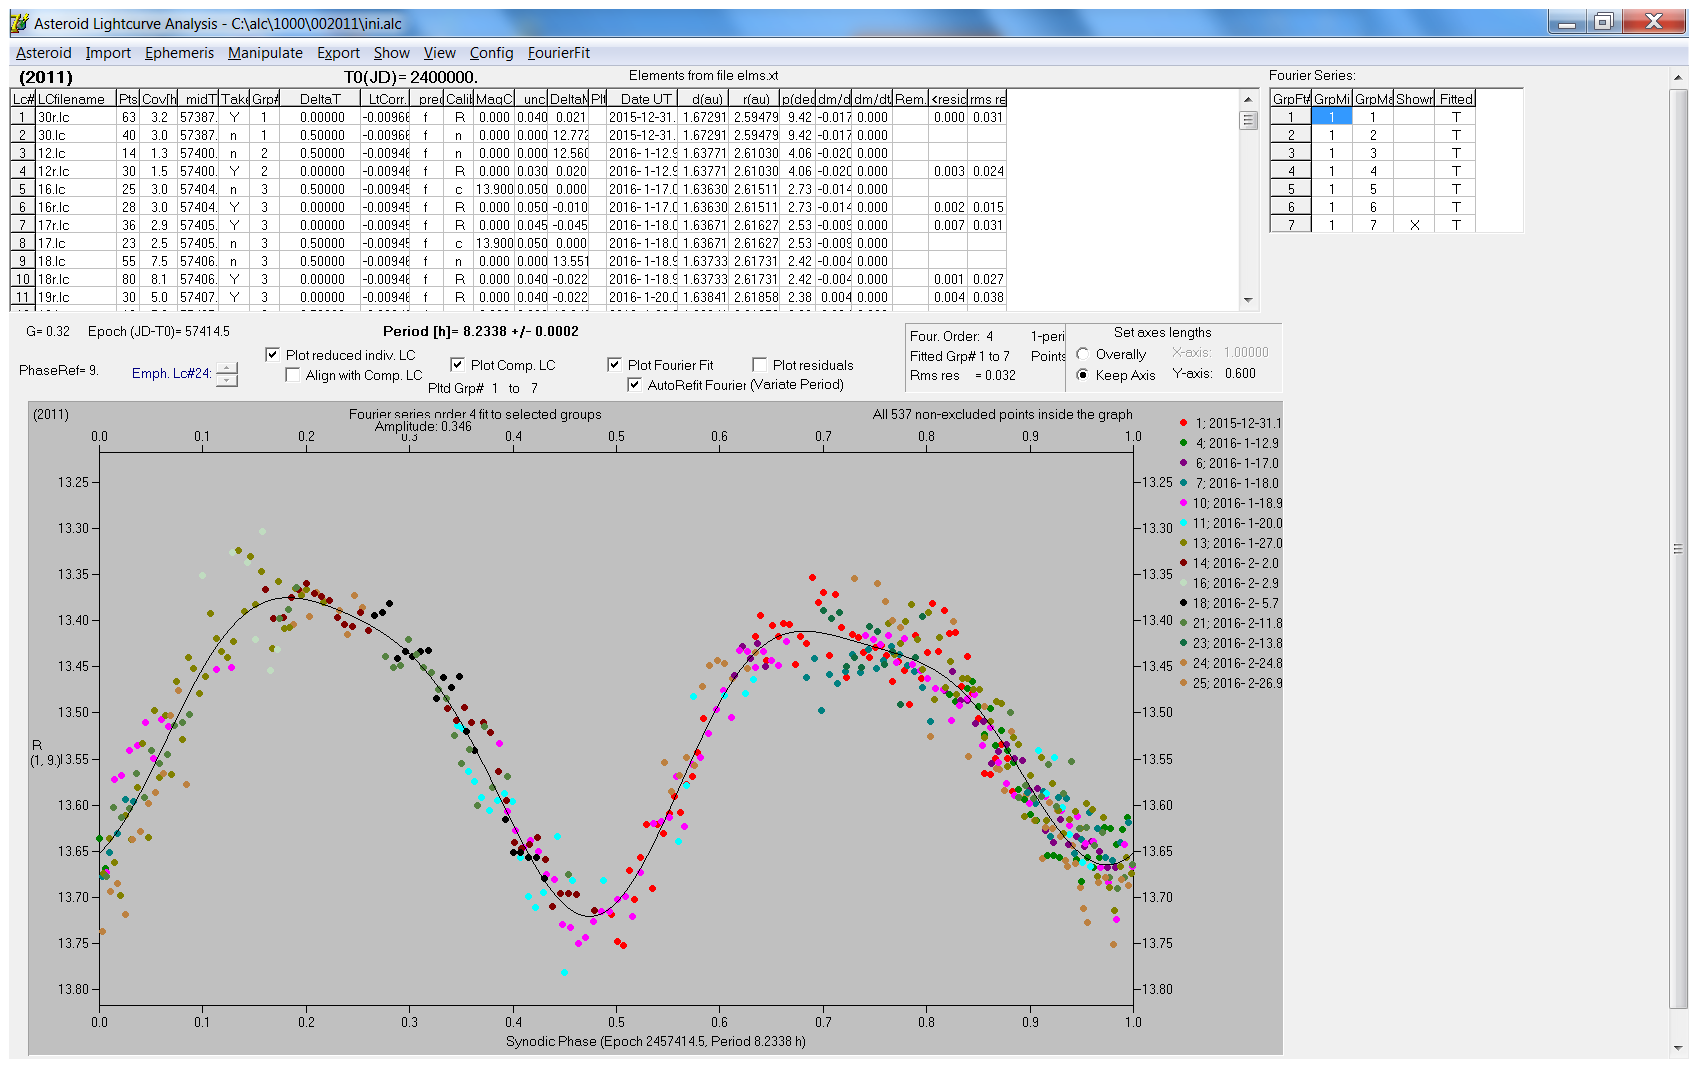Click the Elements from file elms.xt text
1698x1068 pixels.
pos(703,75)
